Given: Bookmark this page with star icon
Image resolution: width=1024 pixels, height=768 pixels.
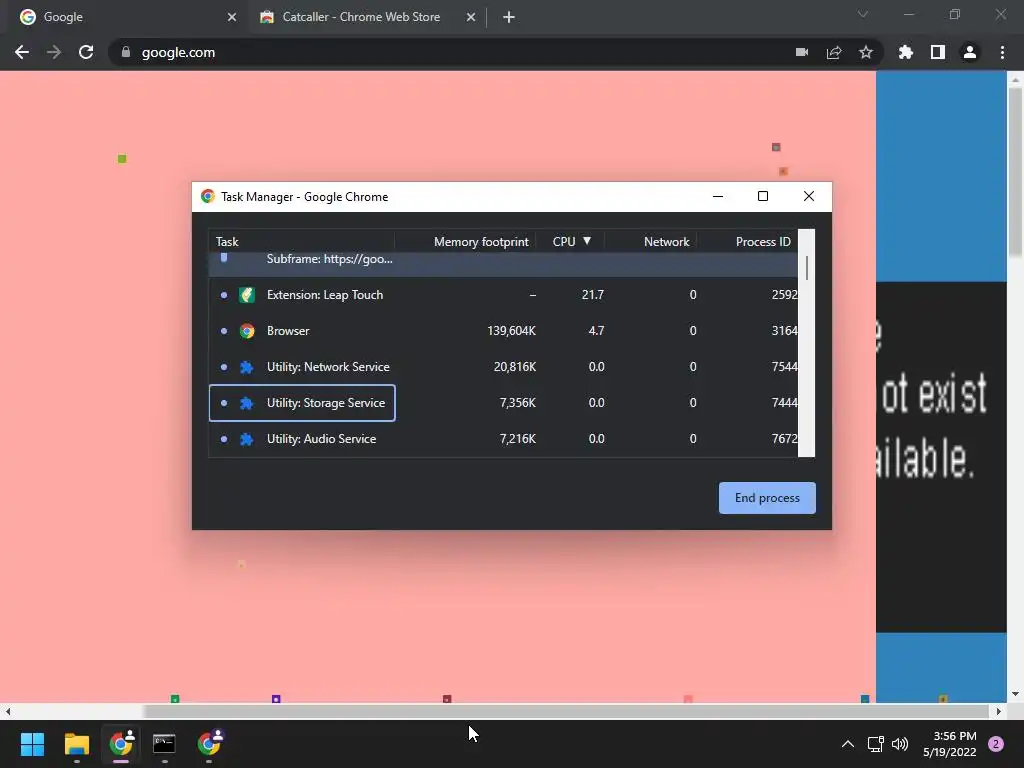Looking at the screenshot, I should pos(866,52).
